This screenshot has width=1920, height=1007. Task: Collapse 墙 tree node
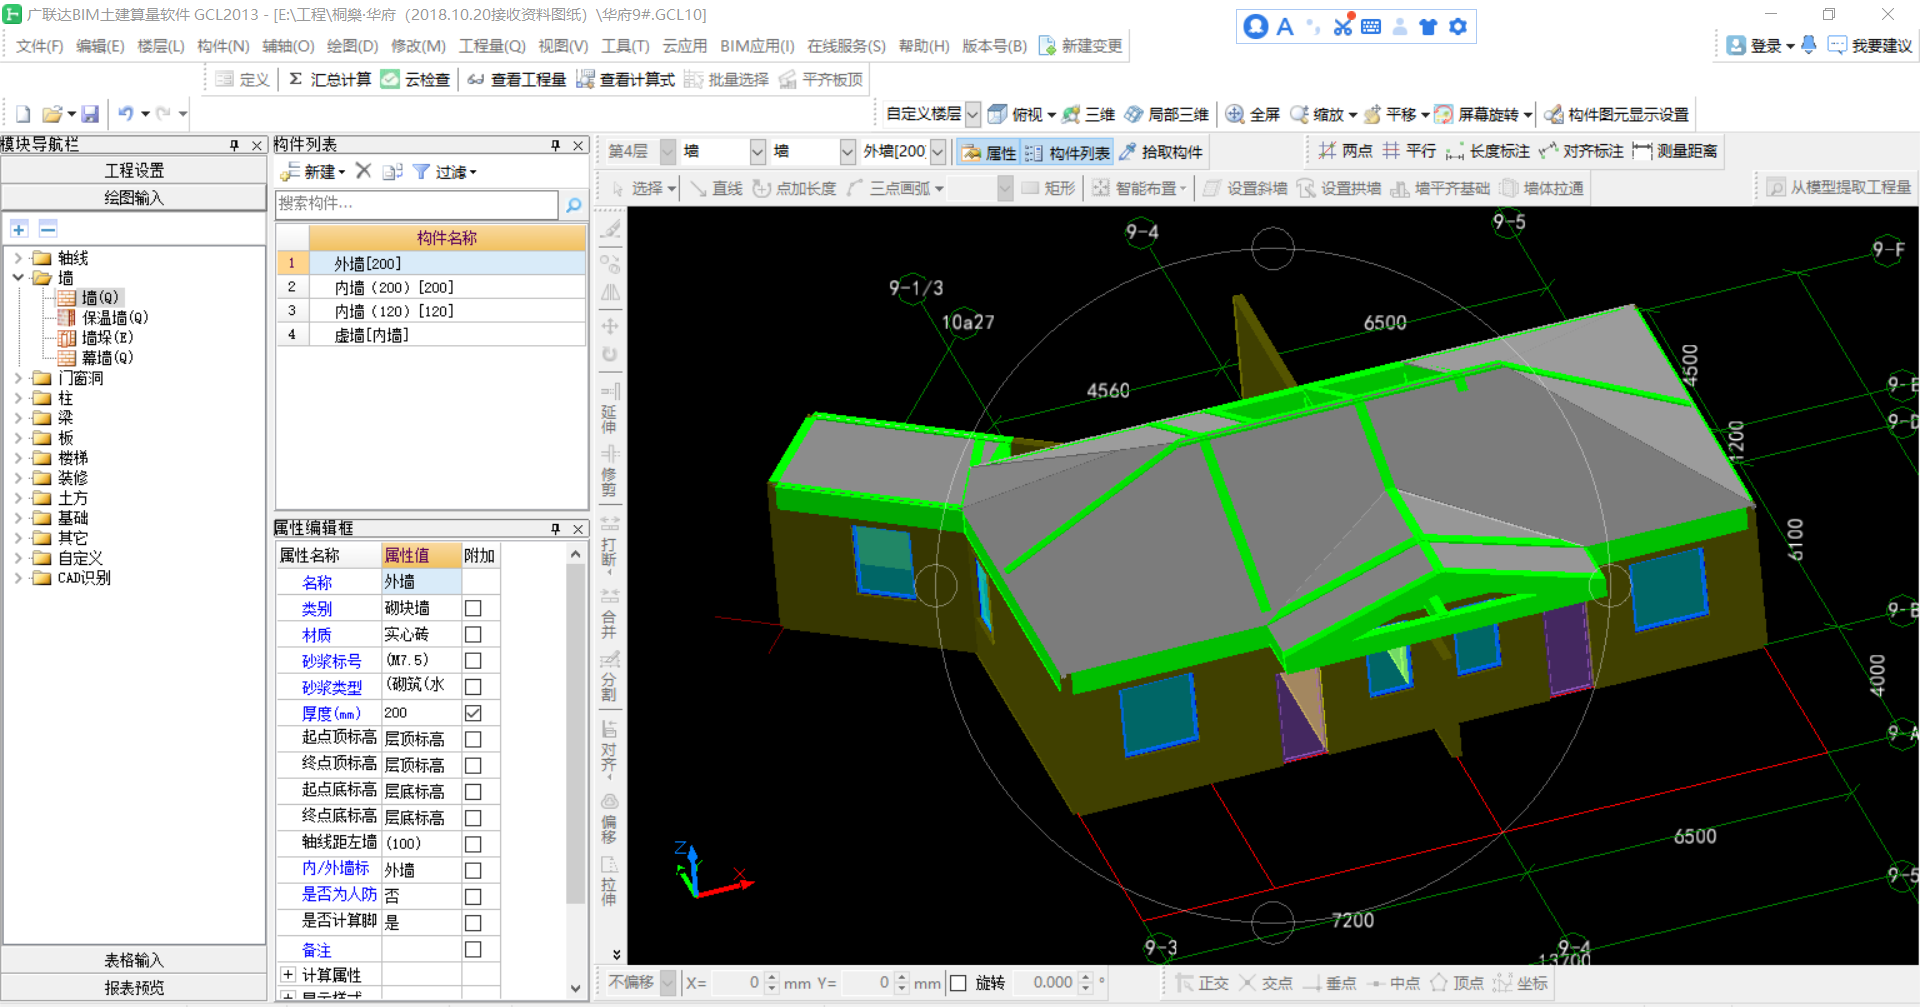pyautogui.click(x=18, y=278)
